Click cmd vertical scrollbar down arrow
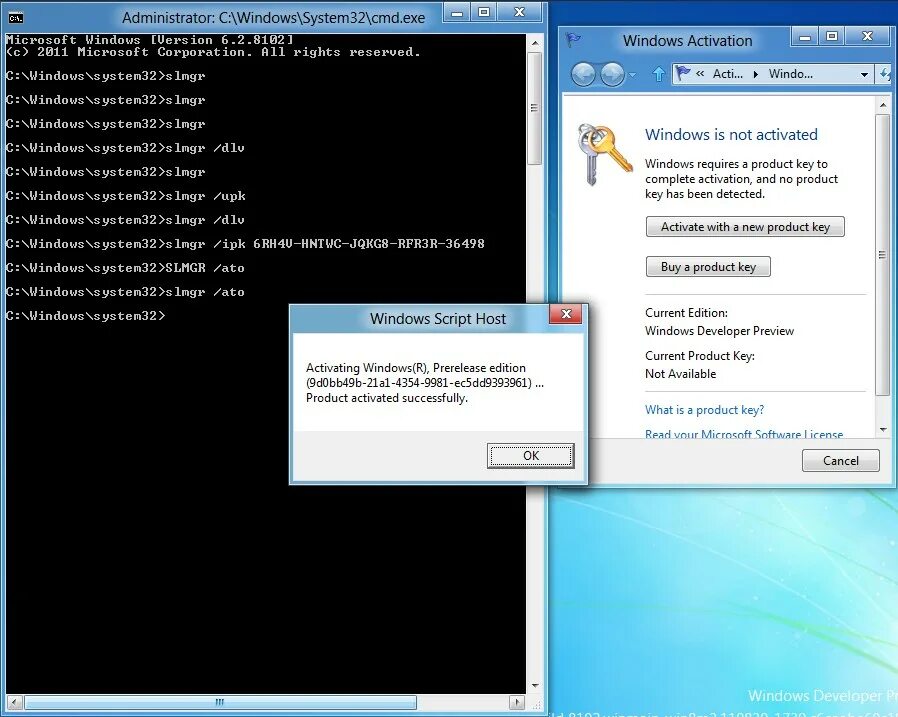The width and height of the screenshot is (898, 717). [x=534, y=686]
